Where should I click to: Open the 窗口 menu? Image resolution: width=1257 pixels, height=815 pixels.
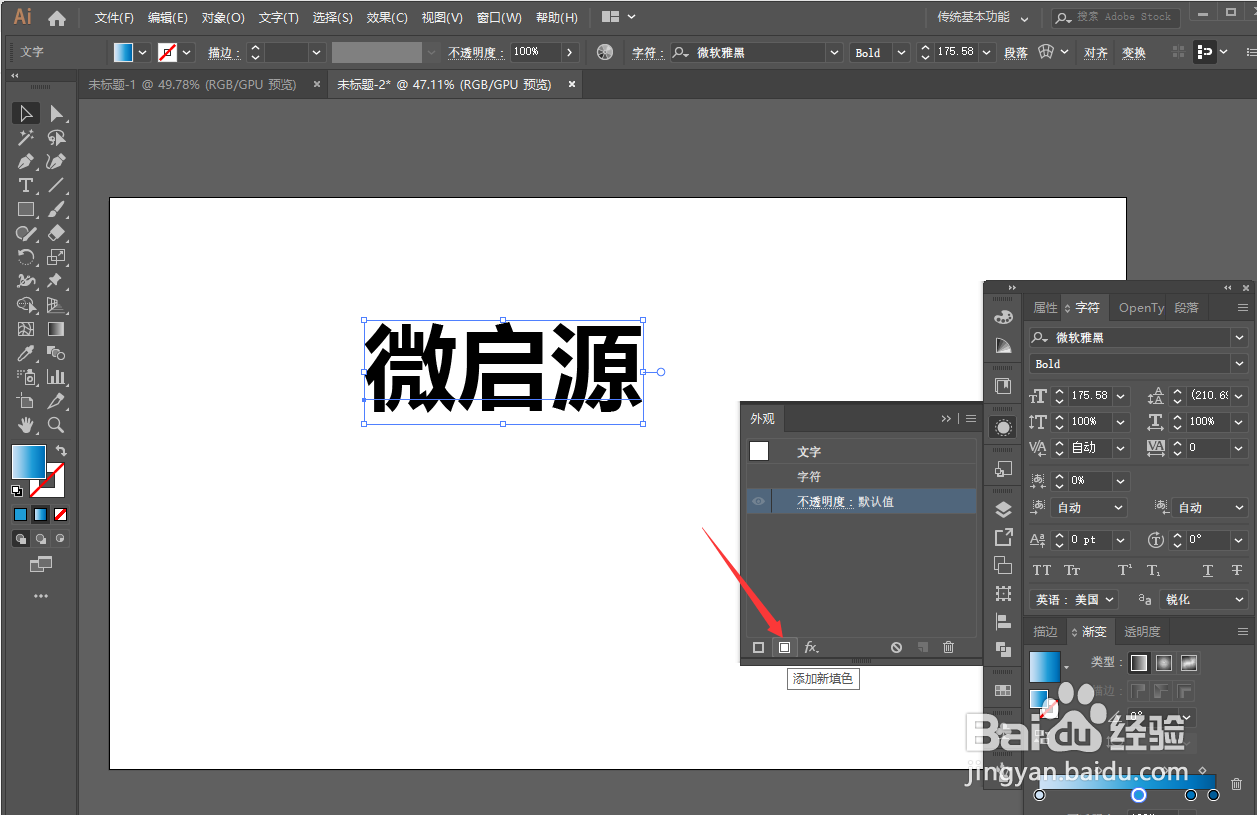coord(497,16)
